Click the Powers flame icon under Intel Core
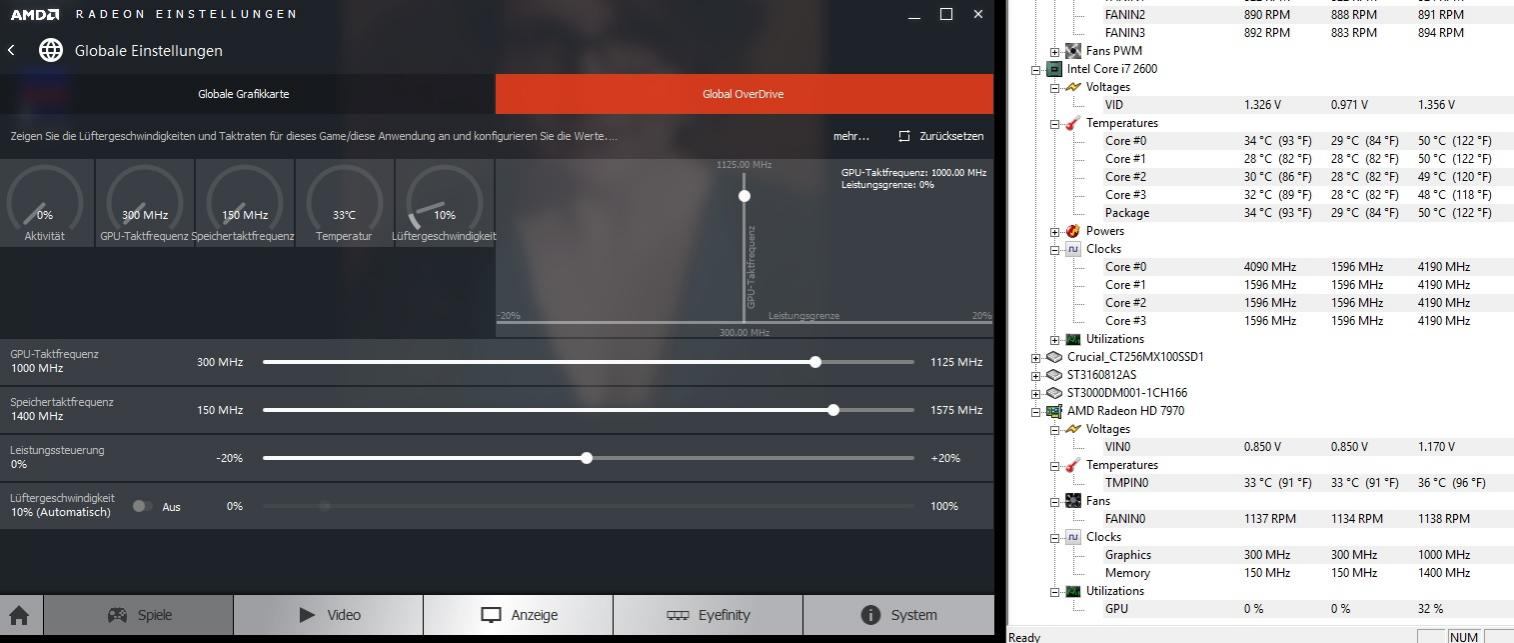The width and height of the screenshot is (1514, 643). (x=1073, y=231)
